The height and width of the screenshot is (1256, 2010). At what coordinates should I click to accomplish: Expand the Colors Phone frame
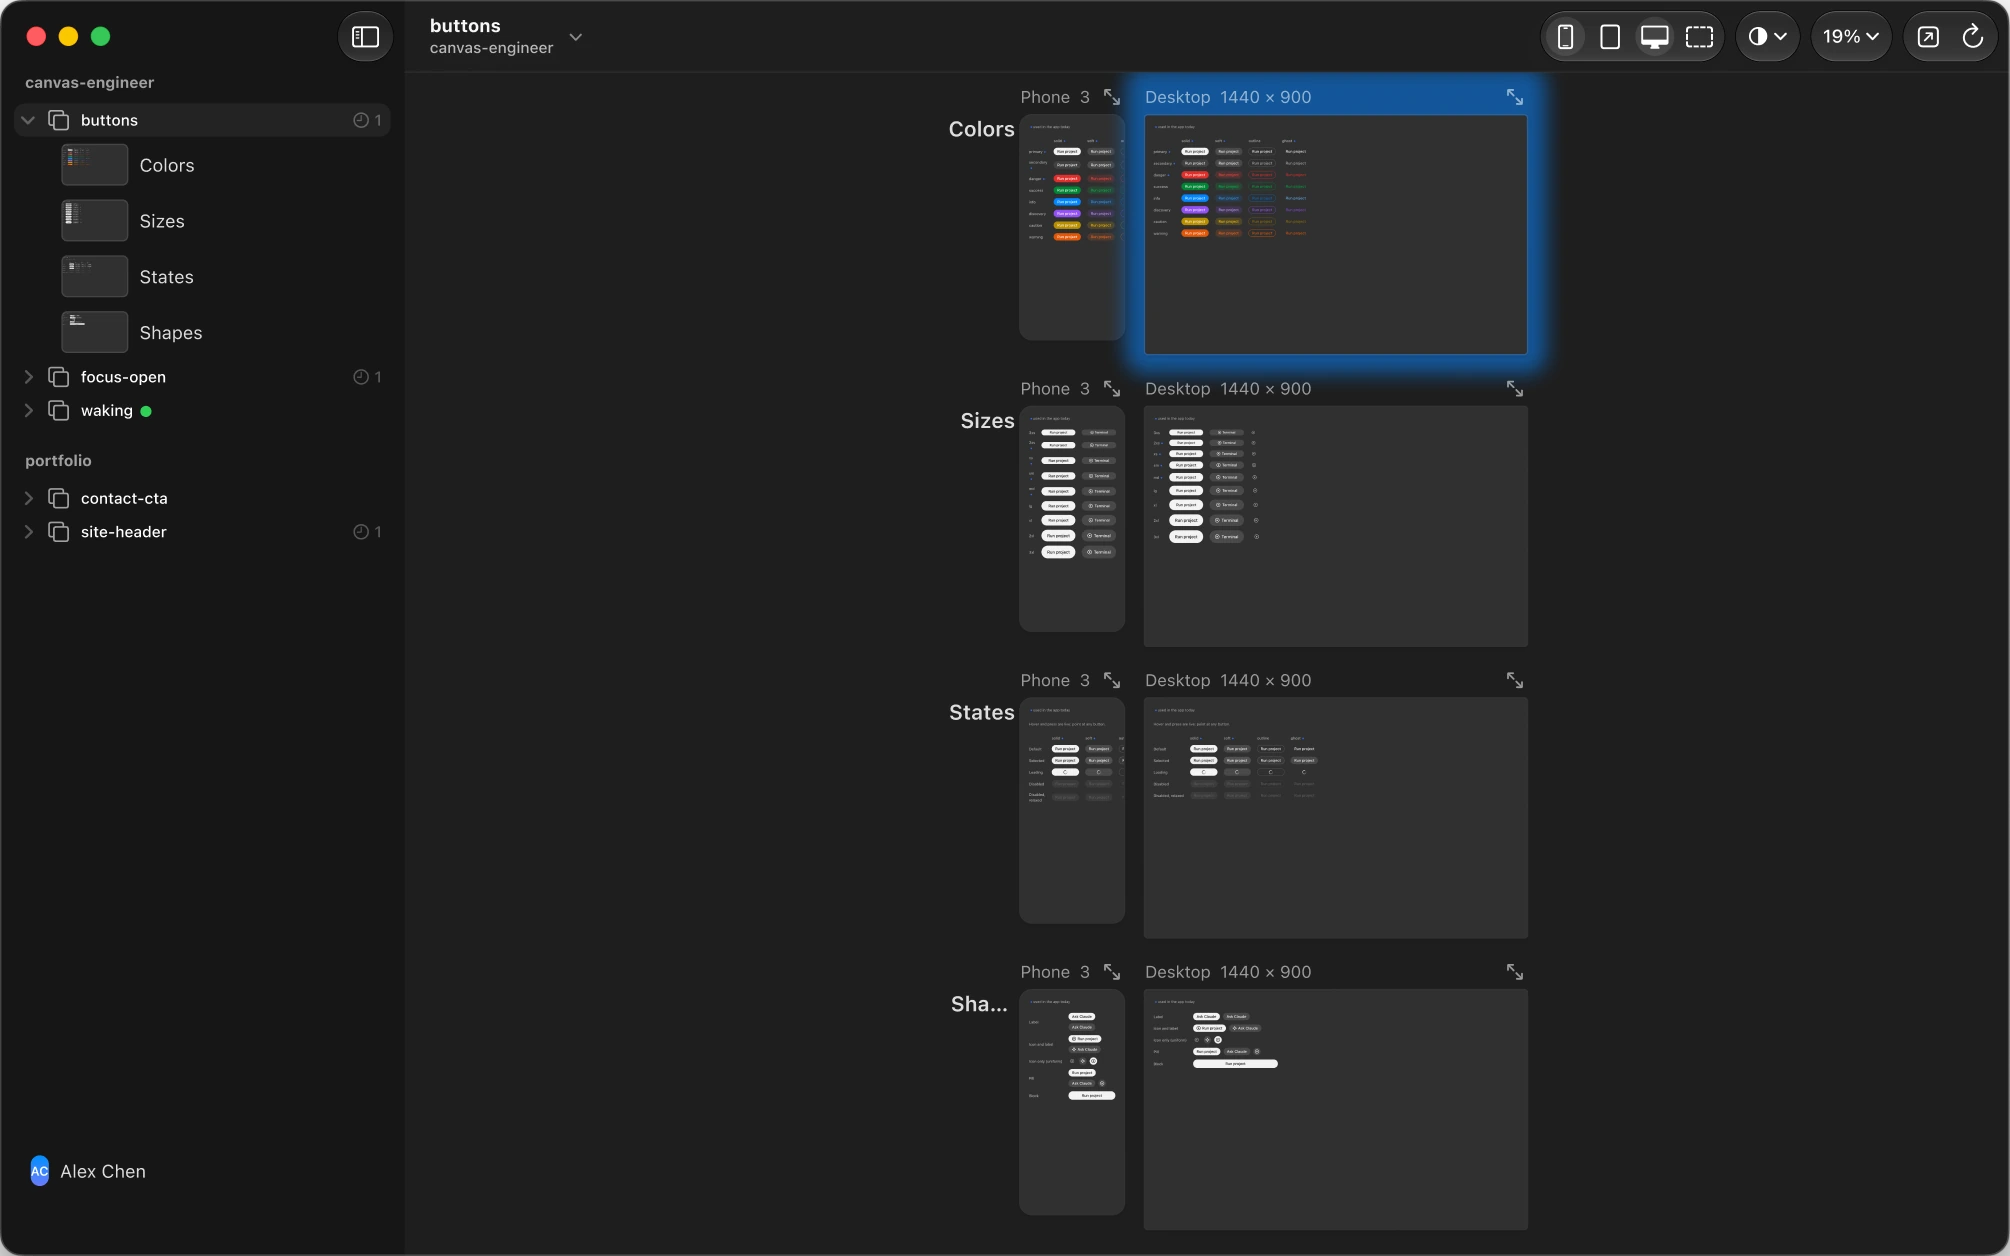1112,97
